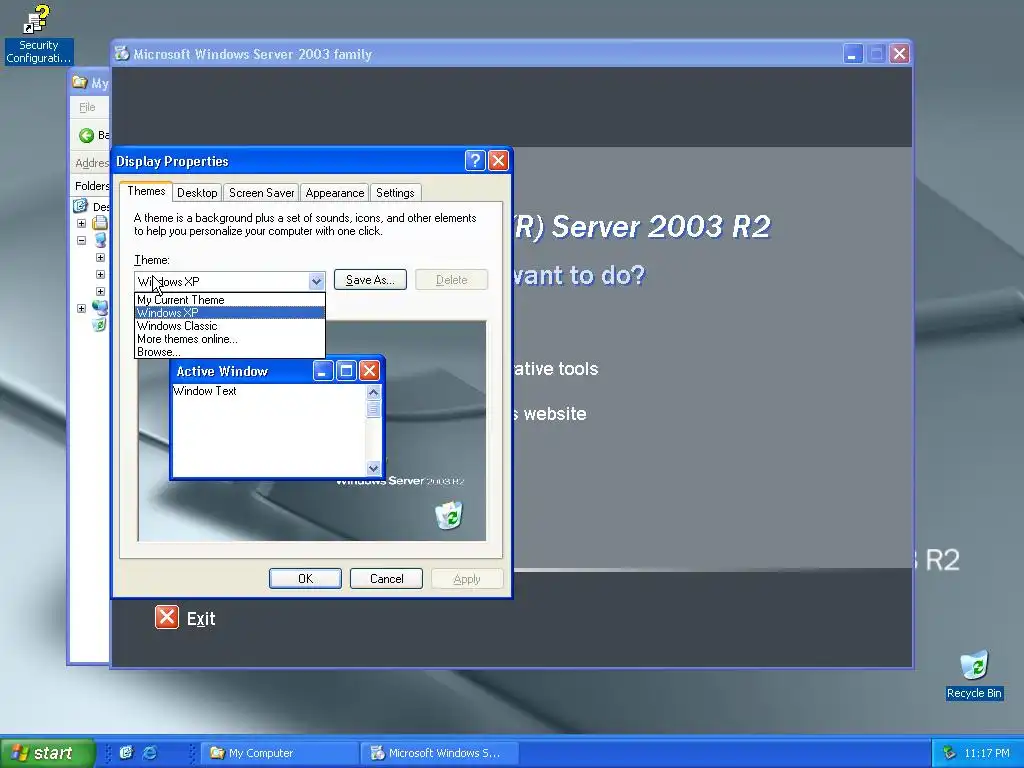Switch to Microsoft Windows S... taskbar button
Viewport: 1024px width, 768px height.
[x=440, y=753]
